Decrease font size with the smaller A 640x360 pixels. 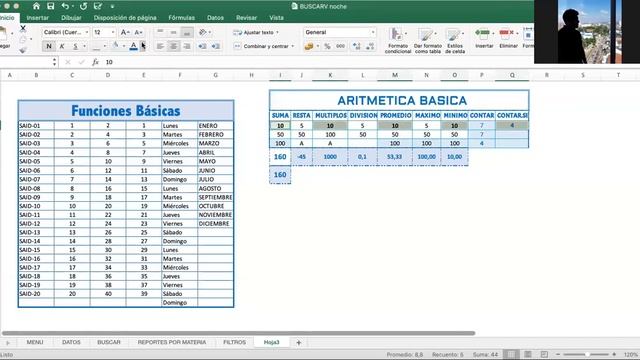click(x=138, y=32)
